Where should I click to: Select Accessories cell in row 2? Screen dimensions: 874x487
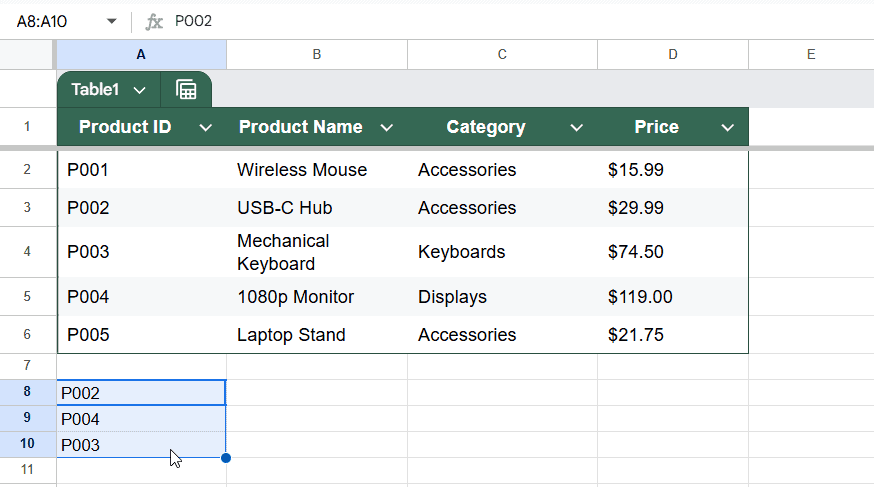(x=502, y=169)
